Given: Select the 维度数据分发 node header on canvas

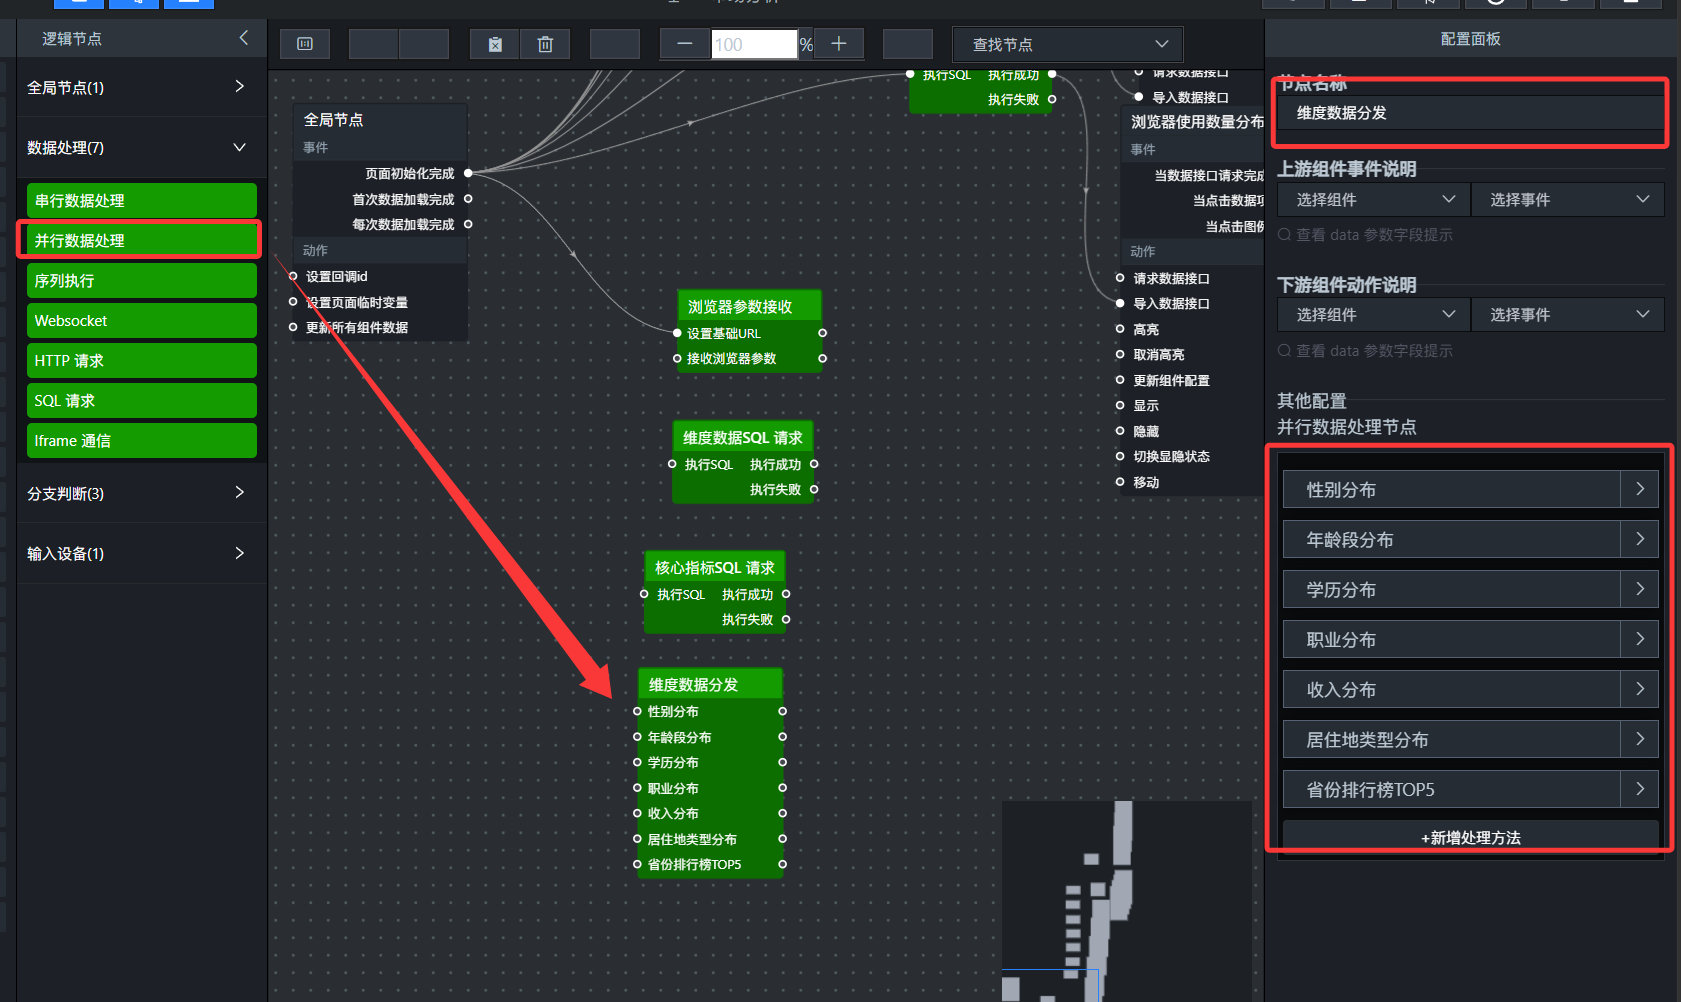Looking at the screenshot, I should pos(710,684).
